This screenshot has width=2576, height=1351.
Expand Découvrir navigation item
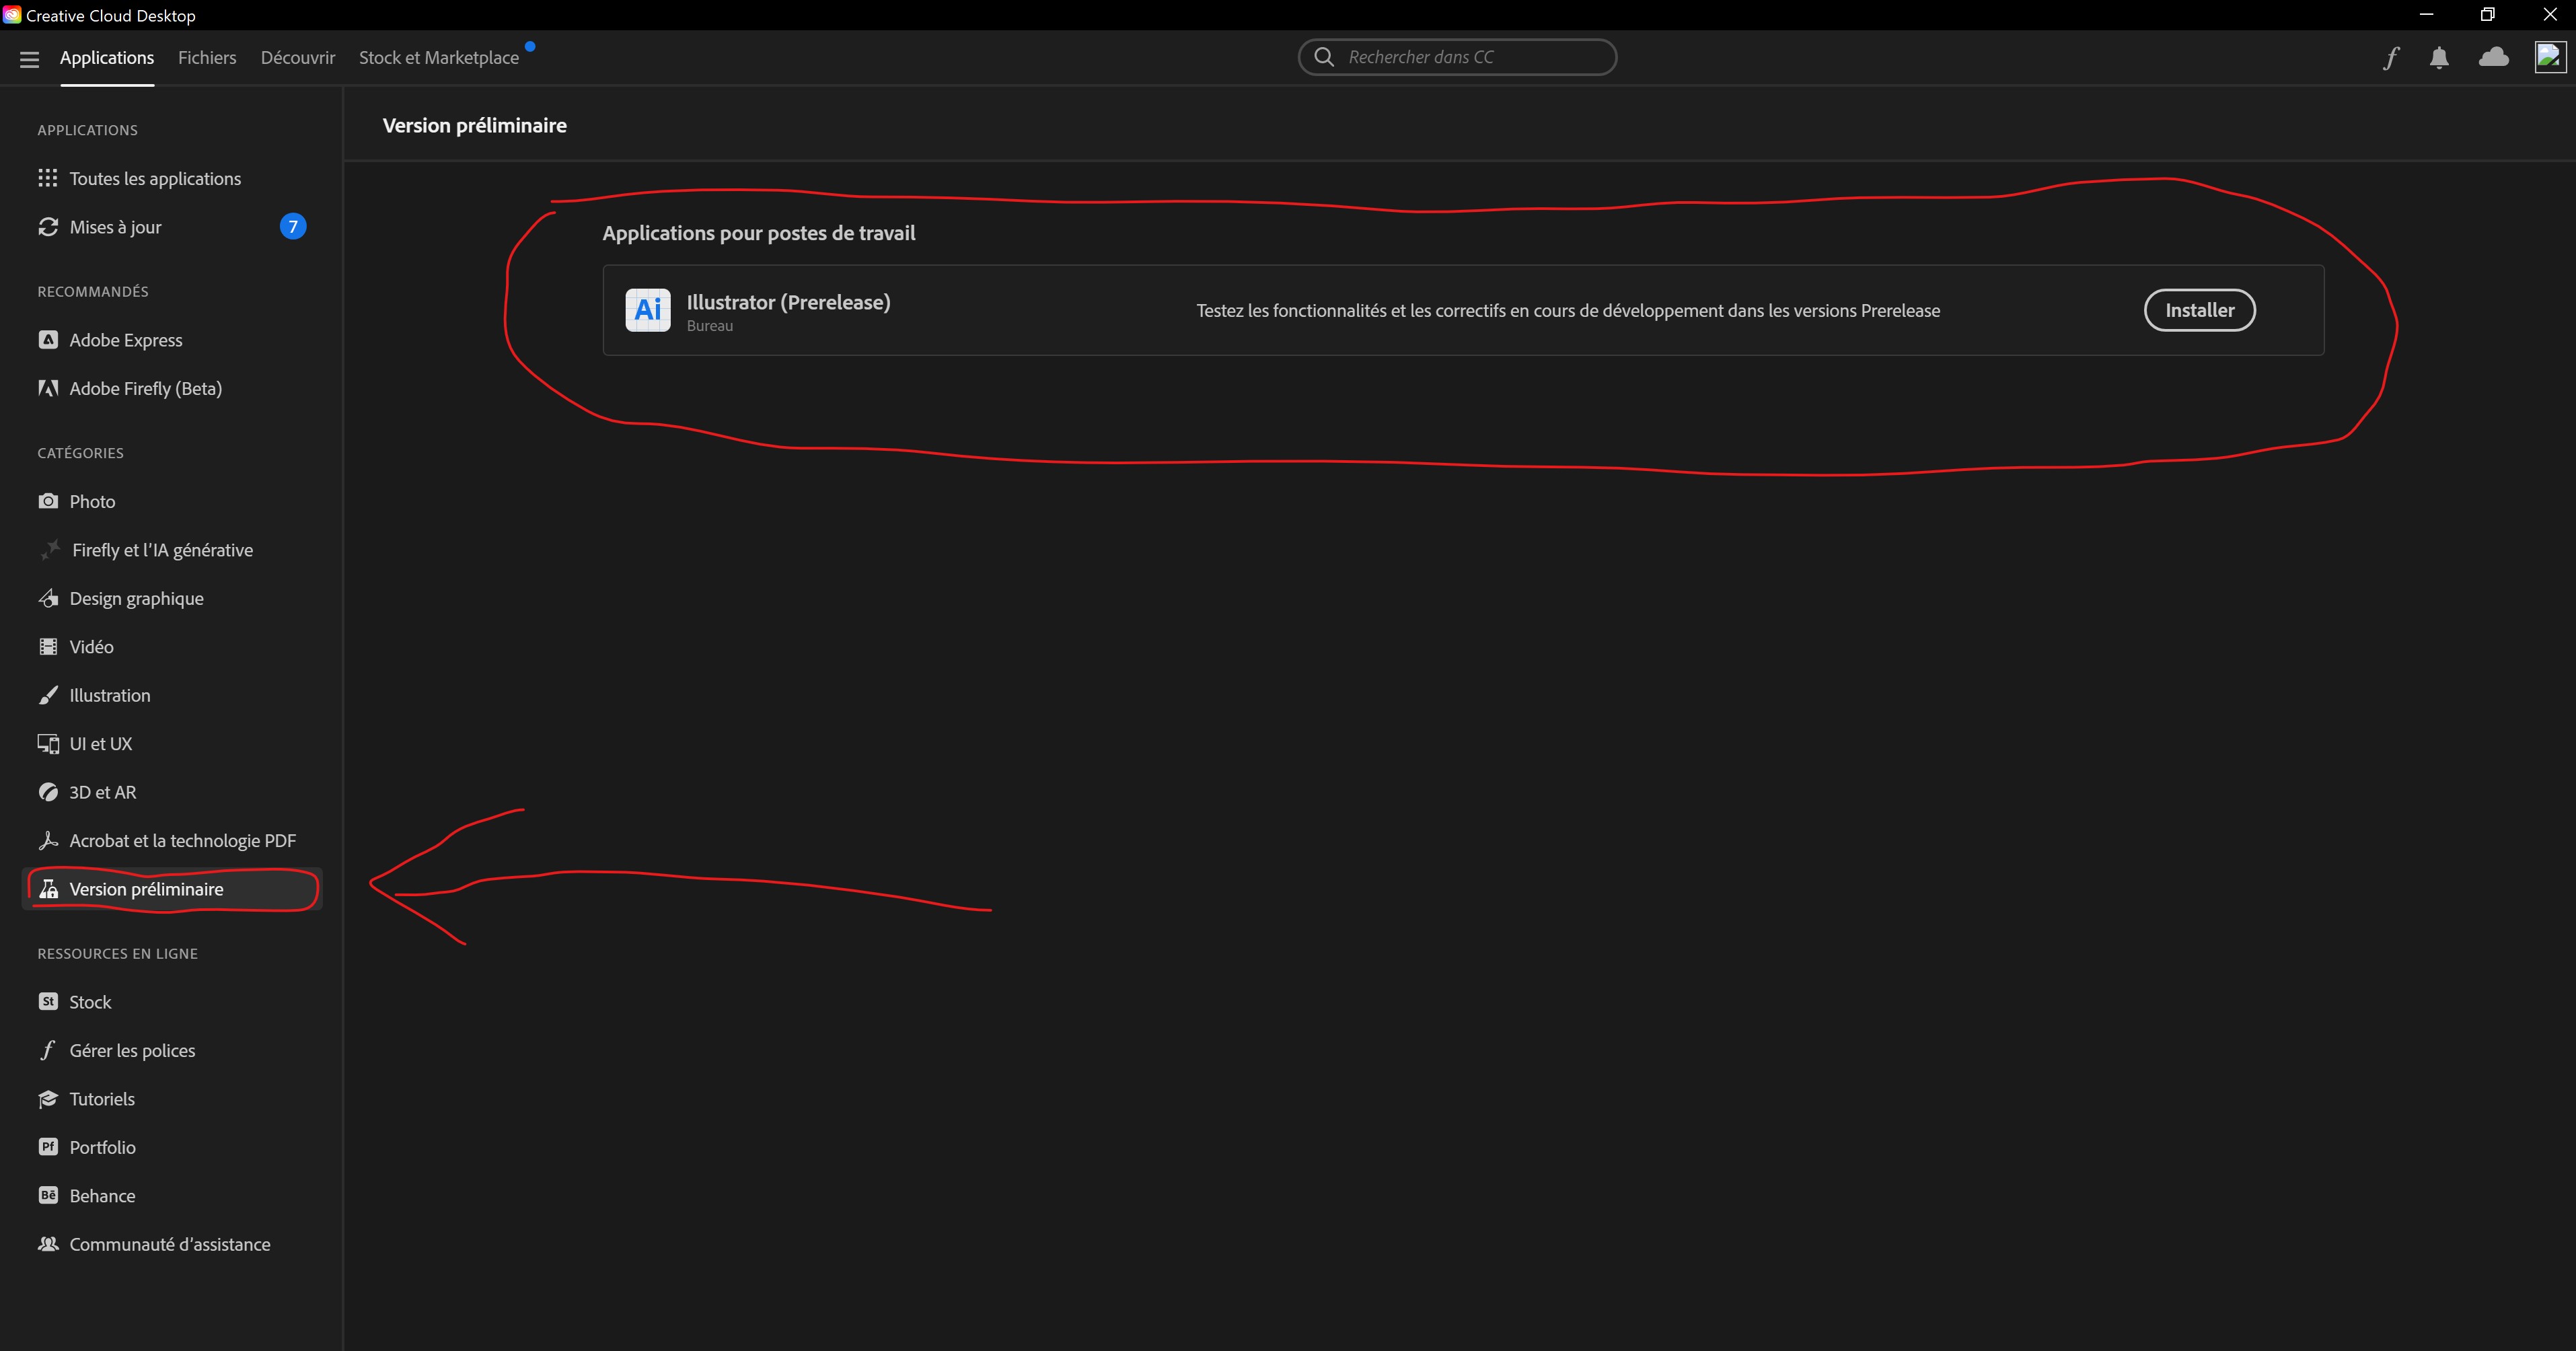[x=297, y=57]
